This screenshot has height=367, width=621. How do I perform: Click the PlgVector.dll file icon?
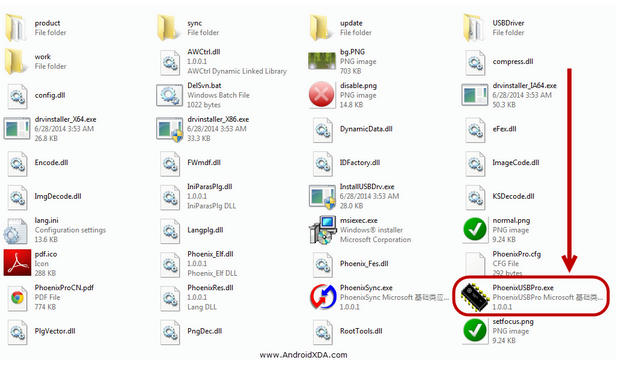[17, 331]
